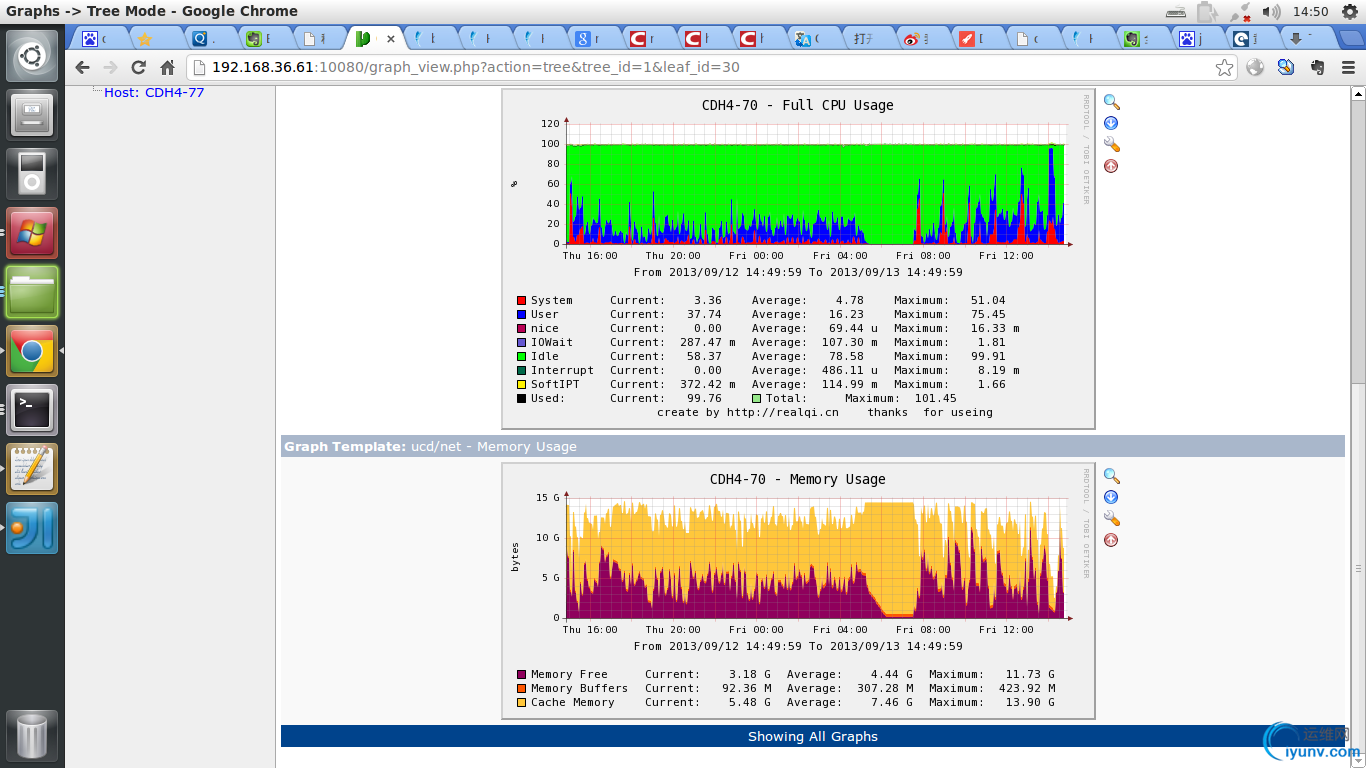Image resolution: width=1366 pixels, height=768 pixels.
Task: Bookmark this page with the star
Action: (x=1224, y=67)
